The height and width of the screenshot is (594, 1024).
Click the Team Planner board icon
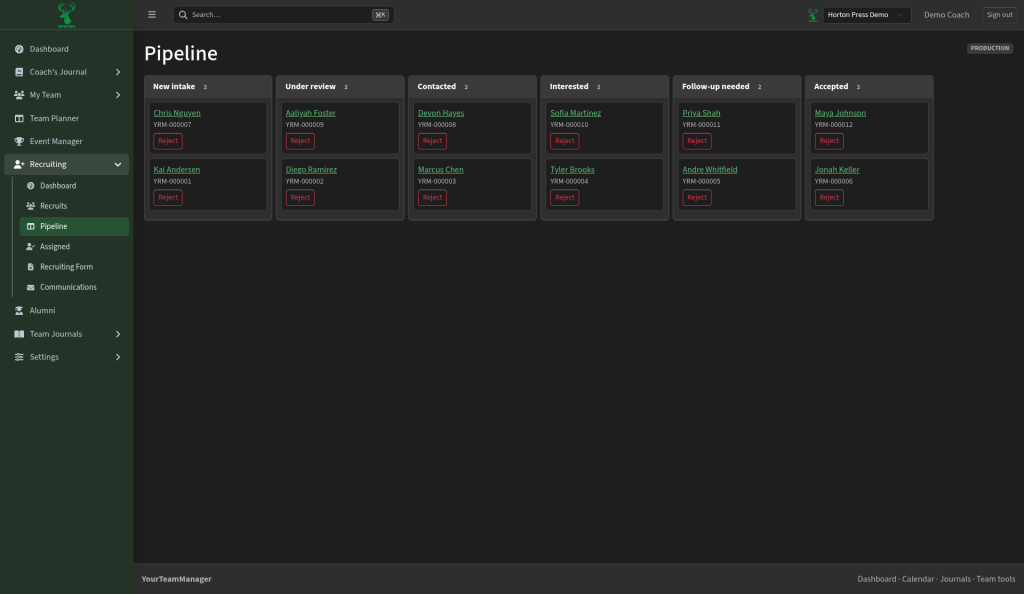pos(19,118)
